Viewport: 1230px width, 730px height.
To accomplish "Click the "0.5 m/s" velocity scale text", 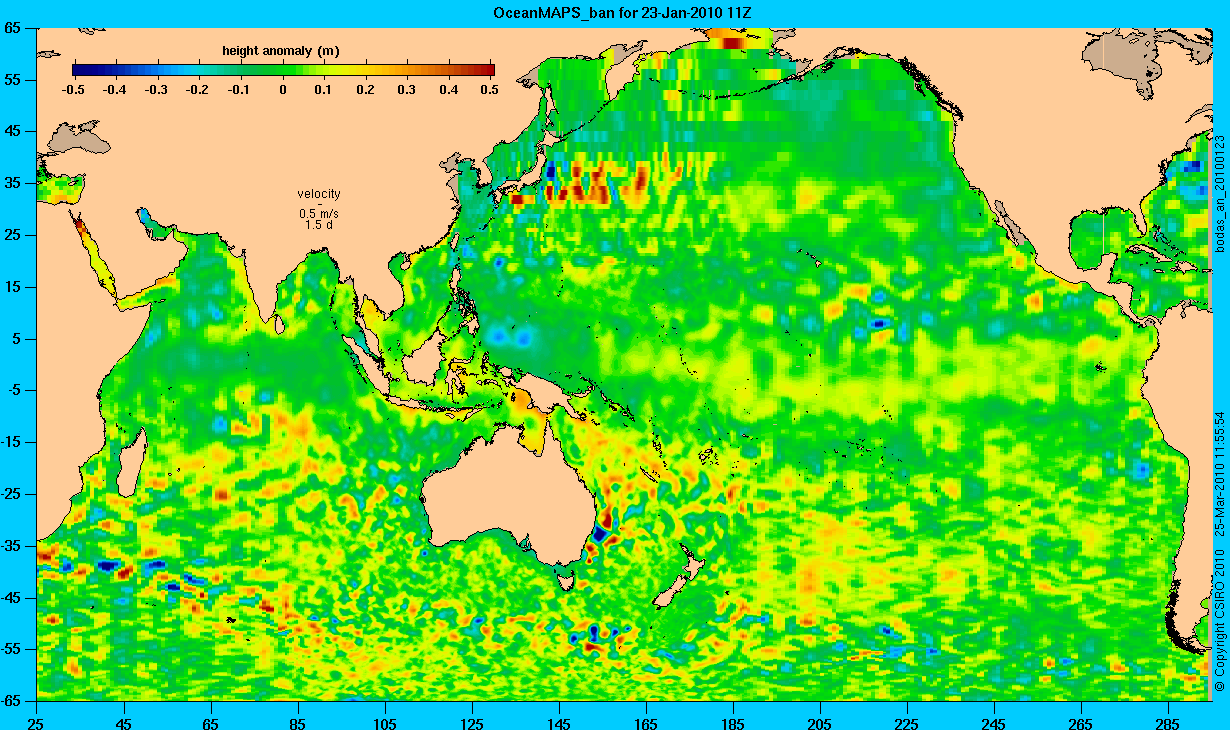I will [319, 214].
